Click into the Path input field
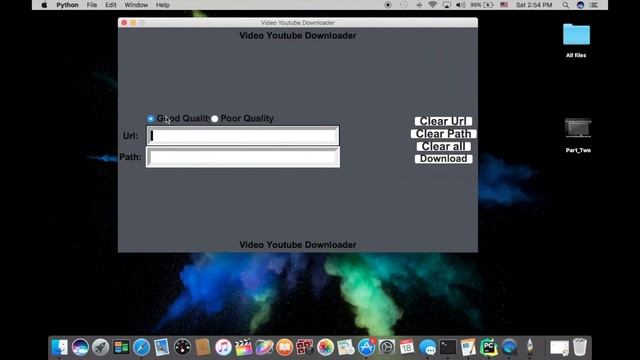This screenshot has width=640, height=360. pos(243,157)
